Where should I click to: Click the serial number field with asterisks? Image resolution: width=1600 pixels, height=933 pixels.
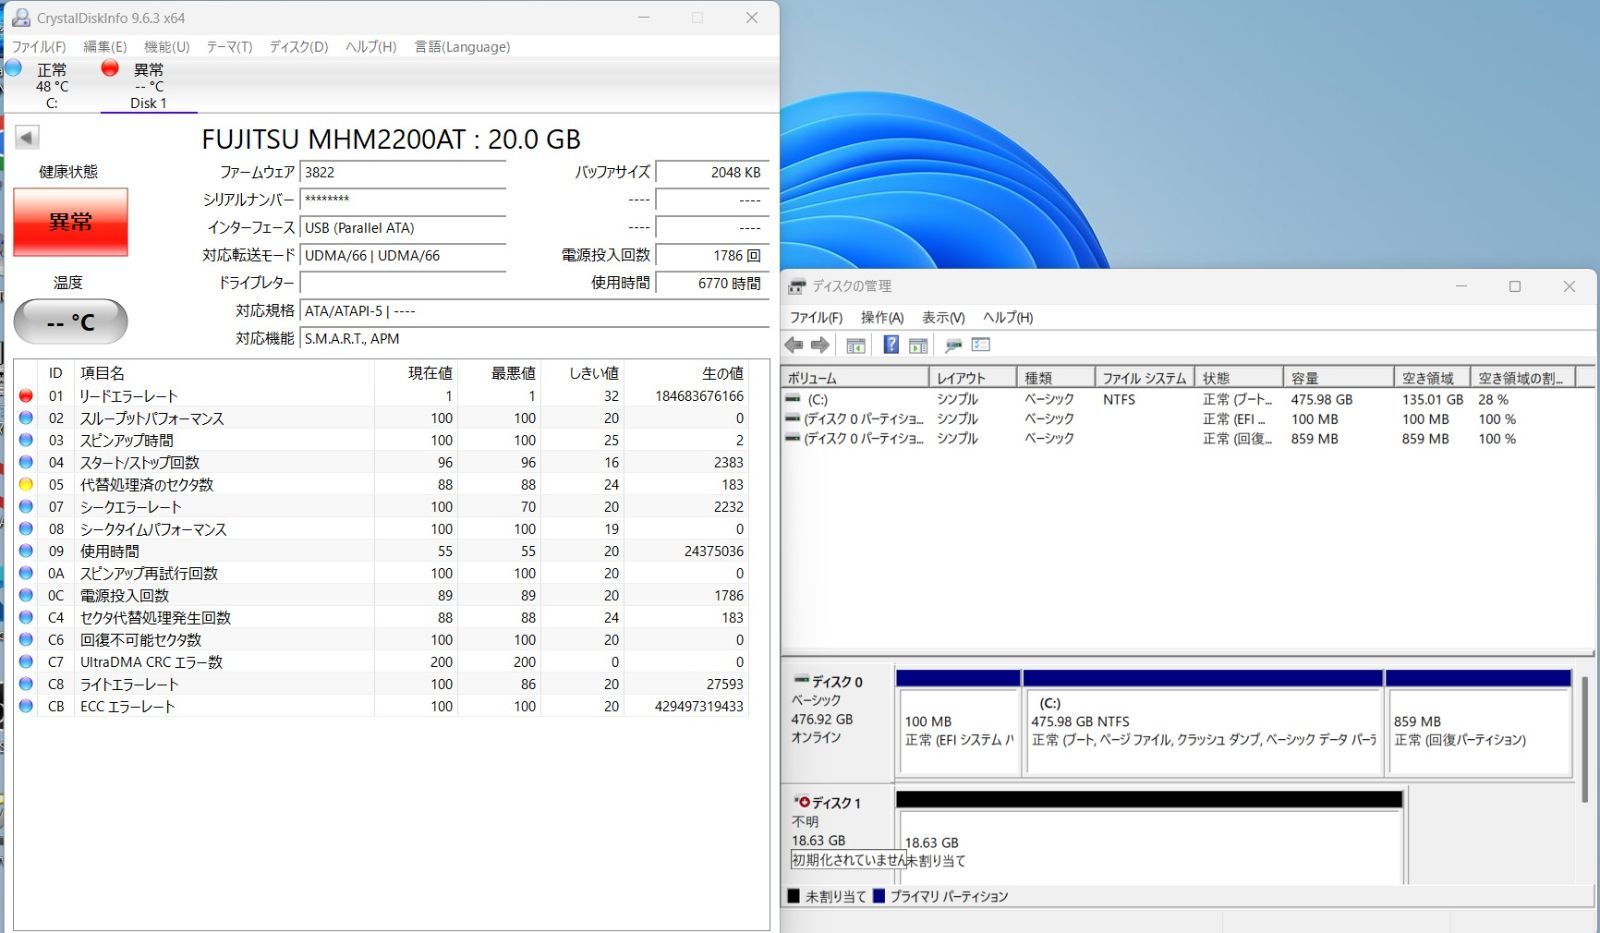[403, 200]
